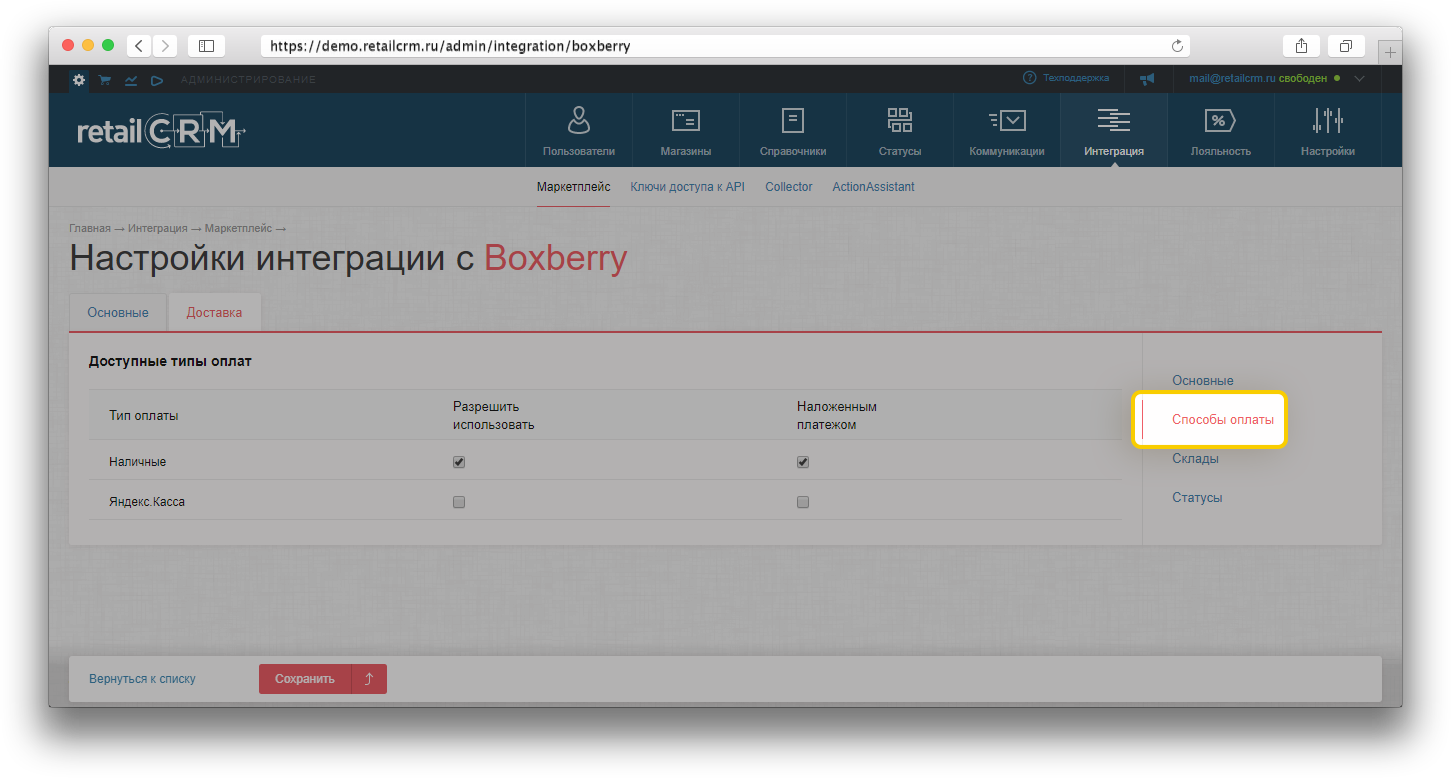Click the Сохранить save button
1451x778 pixels.
point(305,679)
